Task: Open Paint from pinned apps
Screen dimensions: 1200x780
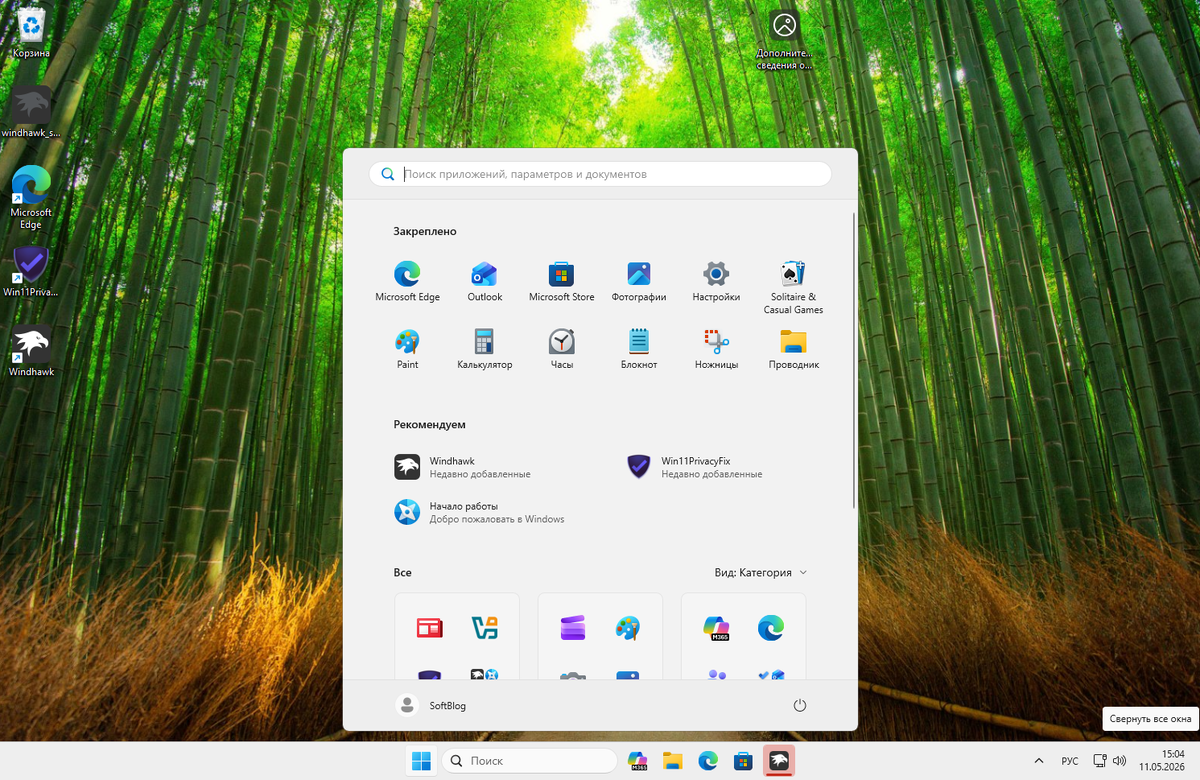Action: click(407, 349)
